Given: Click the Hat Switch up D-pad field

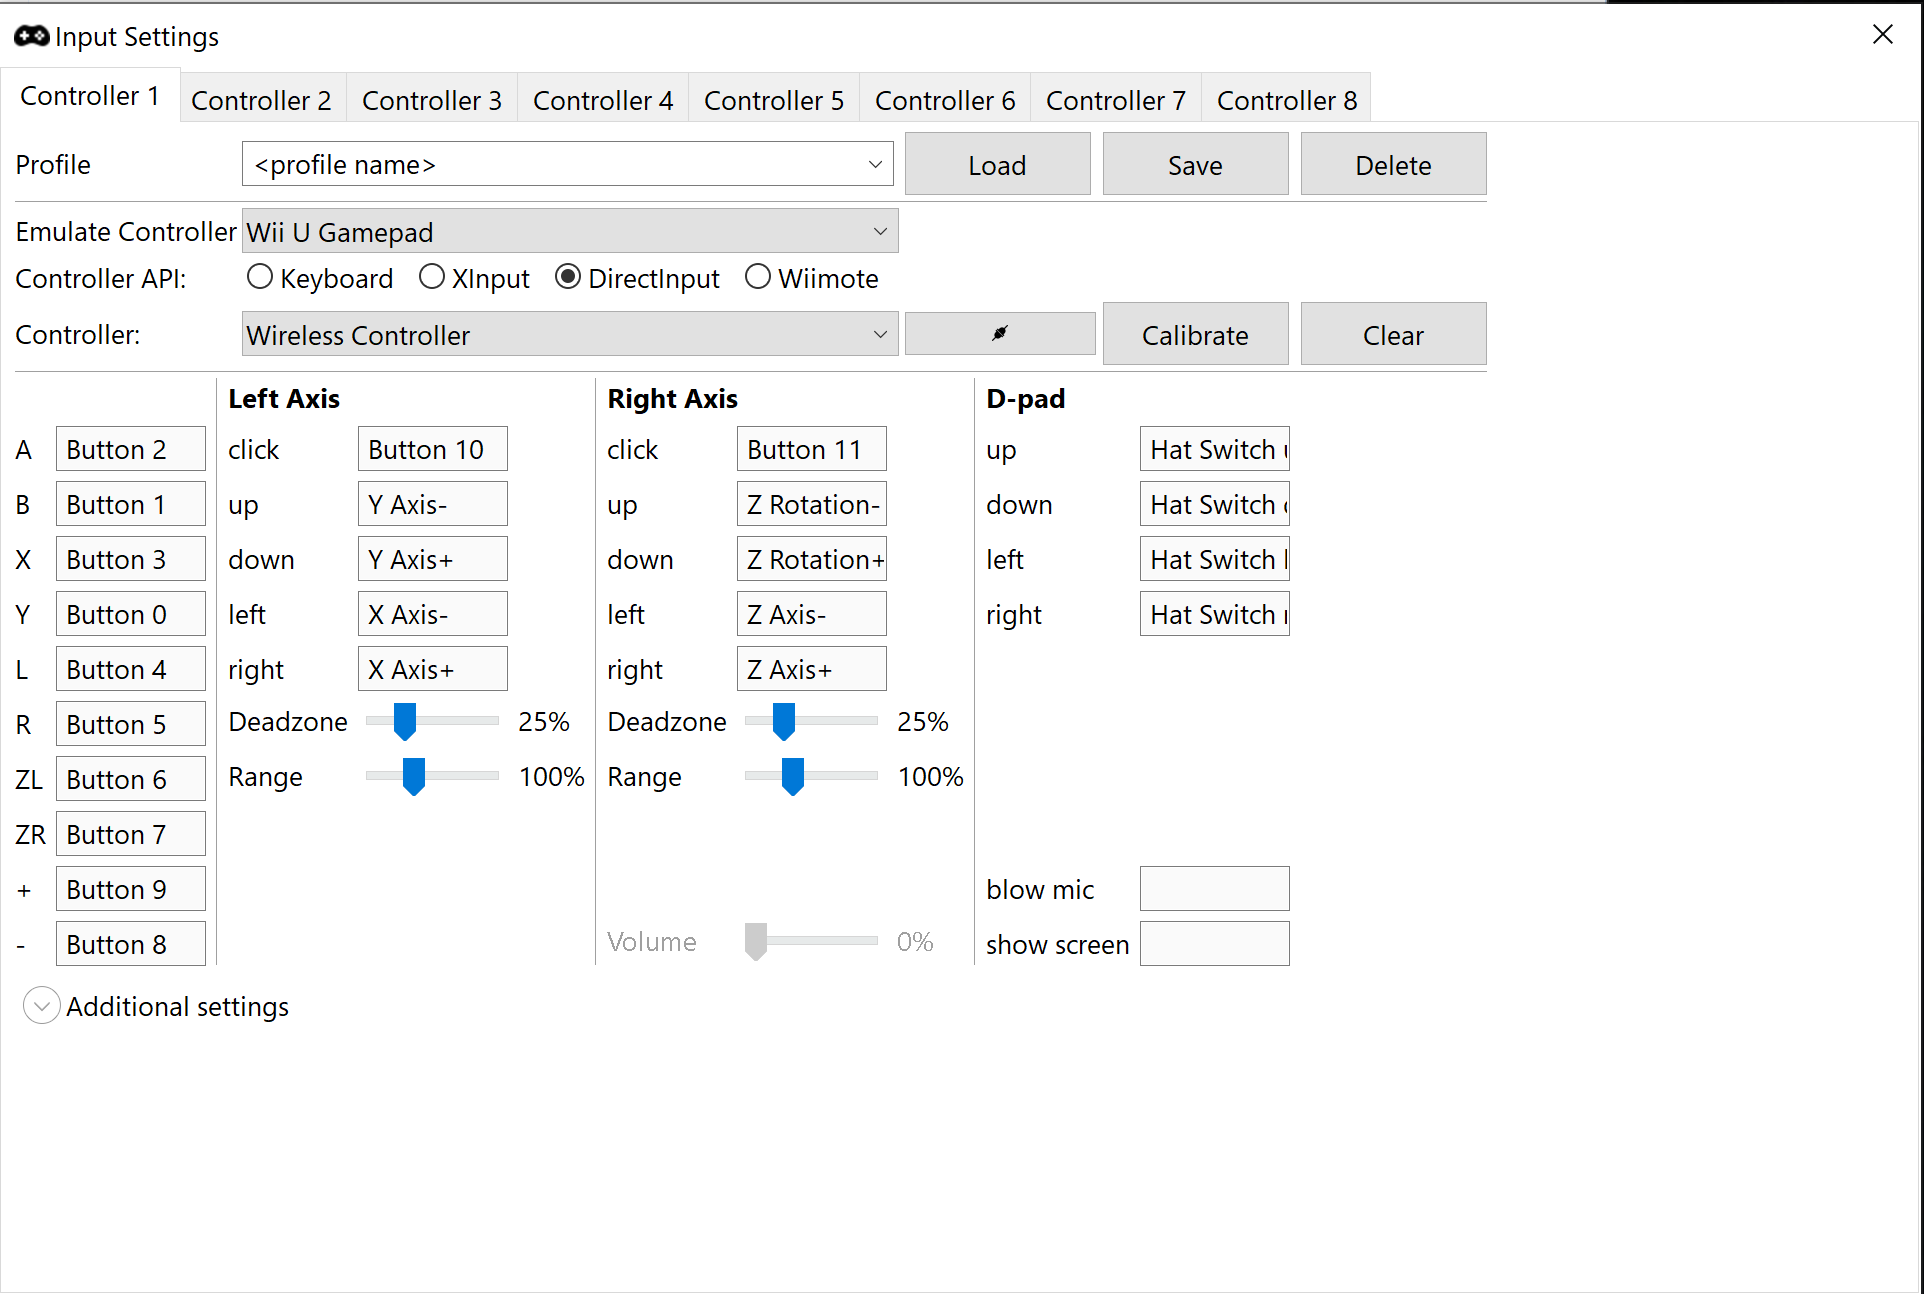Looking at the screenshot, I should tap(1215, 449).
